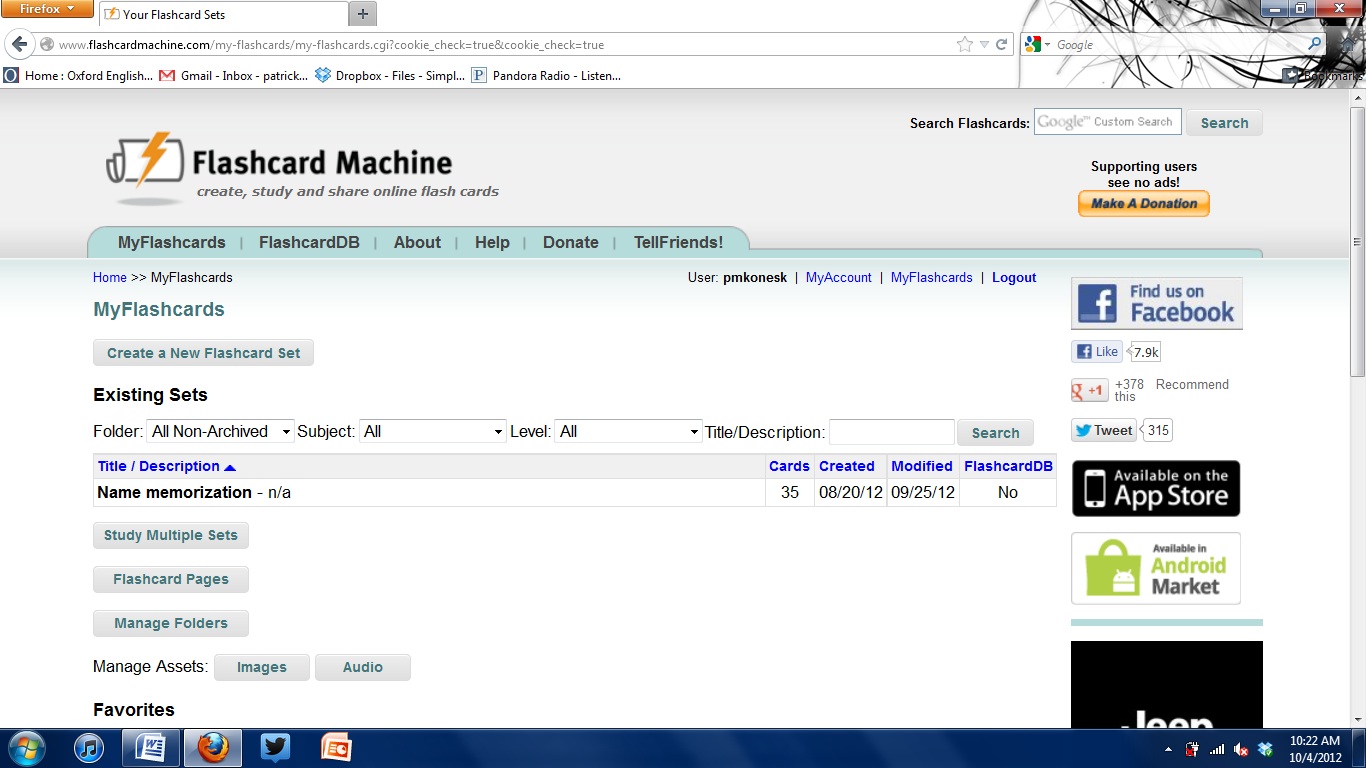Sort by Title / Description column
Image resolution: width=1366 pixels, height=768 pixels.
coord(166,466)
